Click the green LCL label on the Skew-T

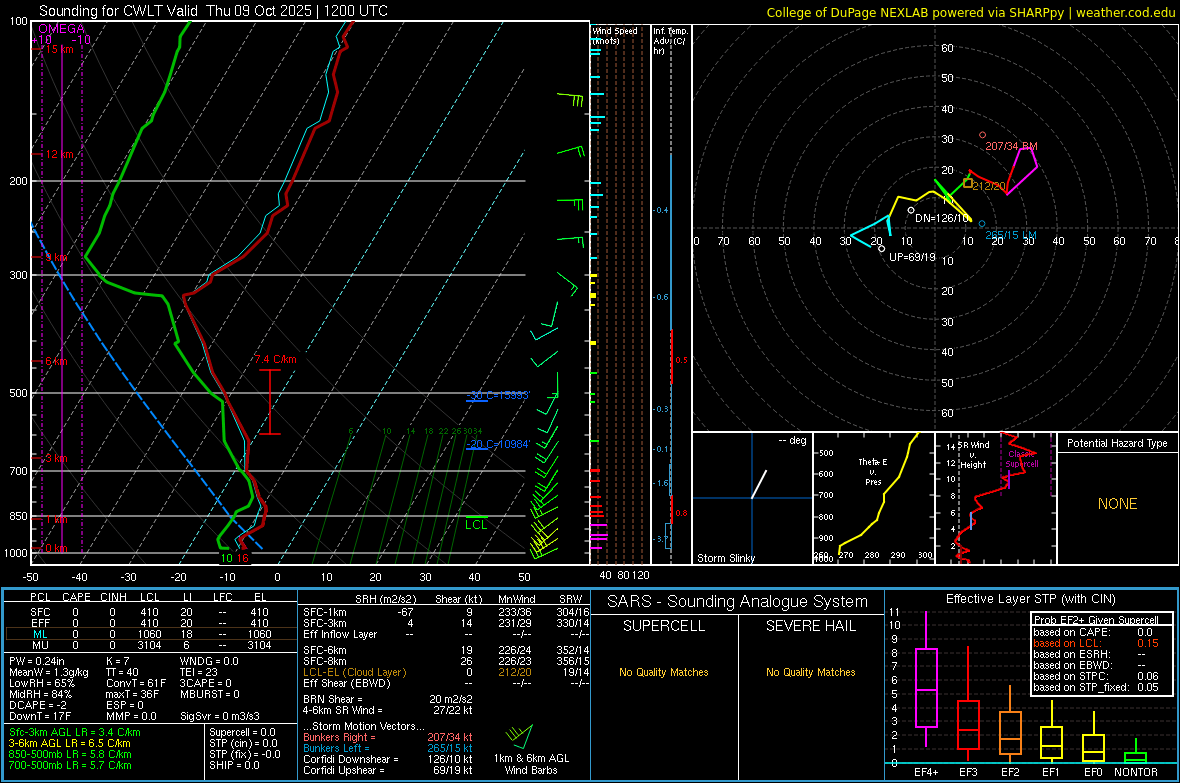[x=476, y=525]
